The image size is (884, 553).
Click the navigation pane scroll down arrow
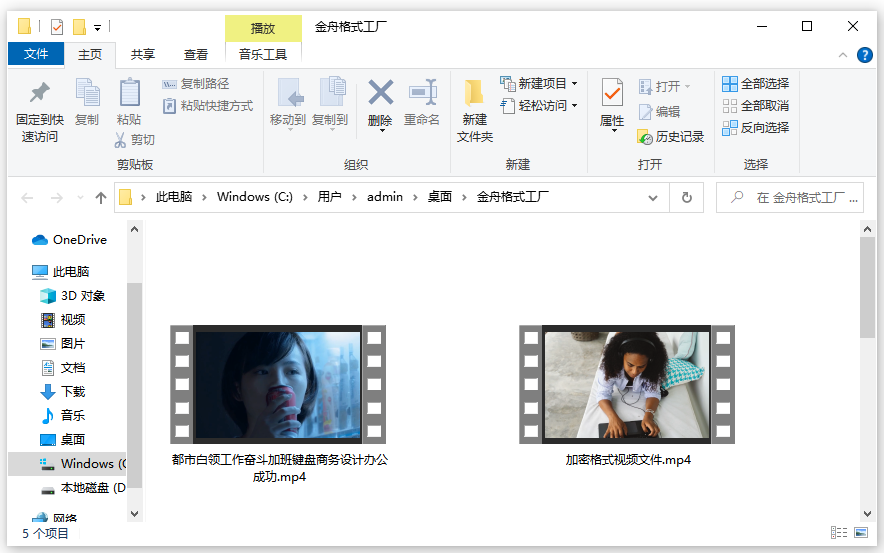click(x=134, y=514)
